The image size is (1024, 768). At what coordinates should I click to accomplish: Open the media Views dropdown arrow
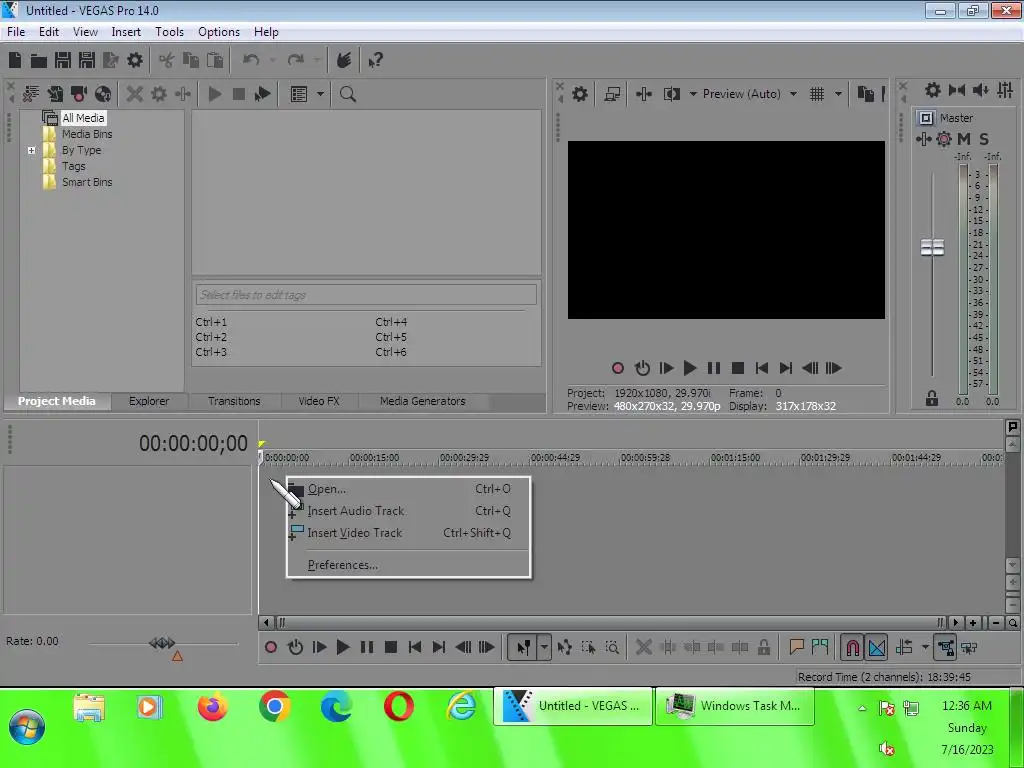320,94
